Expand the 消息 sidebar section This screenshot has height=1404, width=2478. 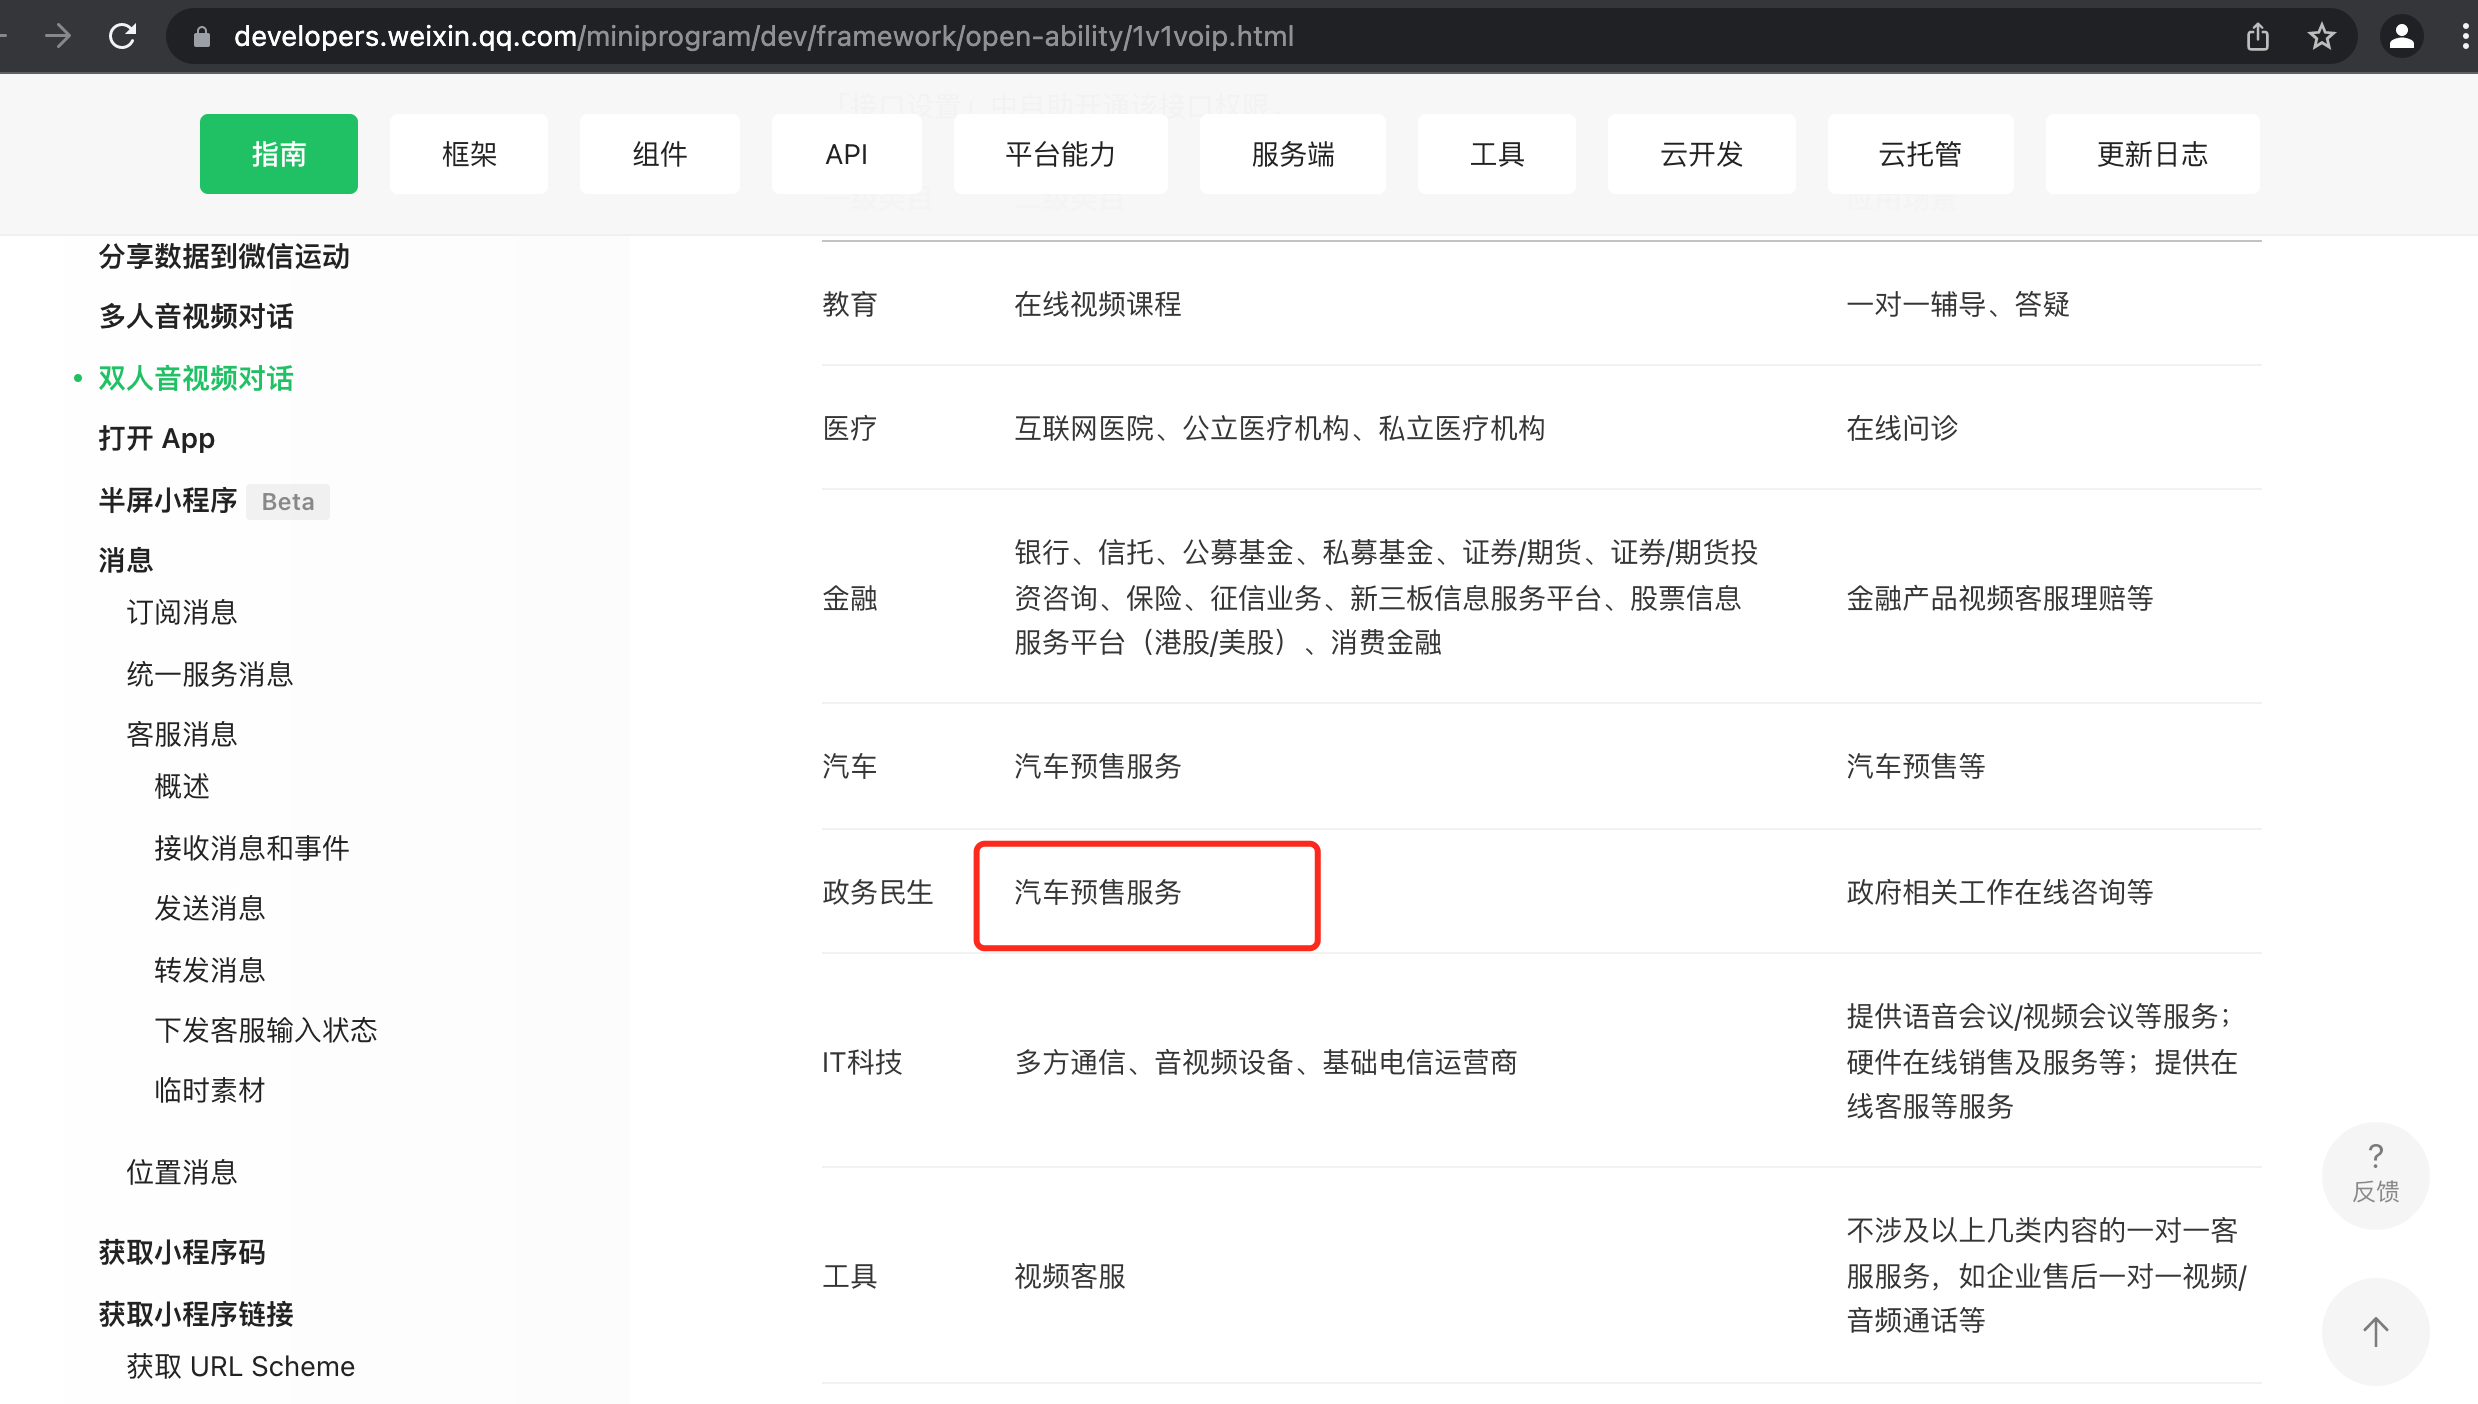(x=126, y=560)
